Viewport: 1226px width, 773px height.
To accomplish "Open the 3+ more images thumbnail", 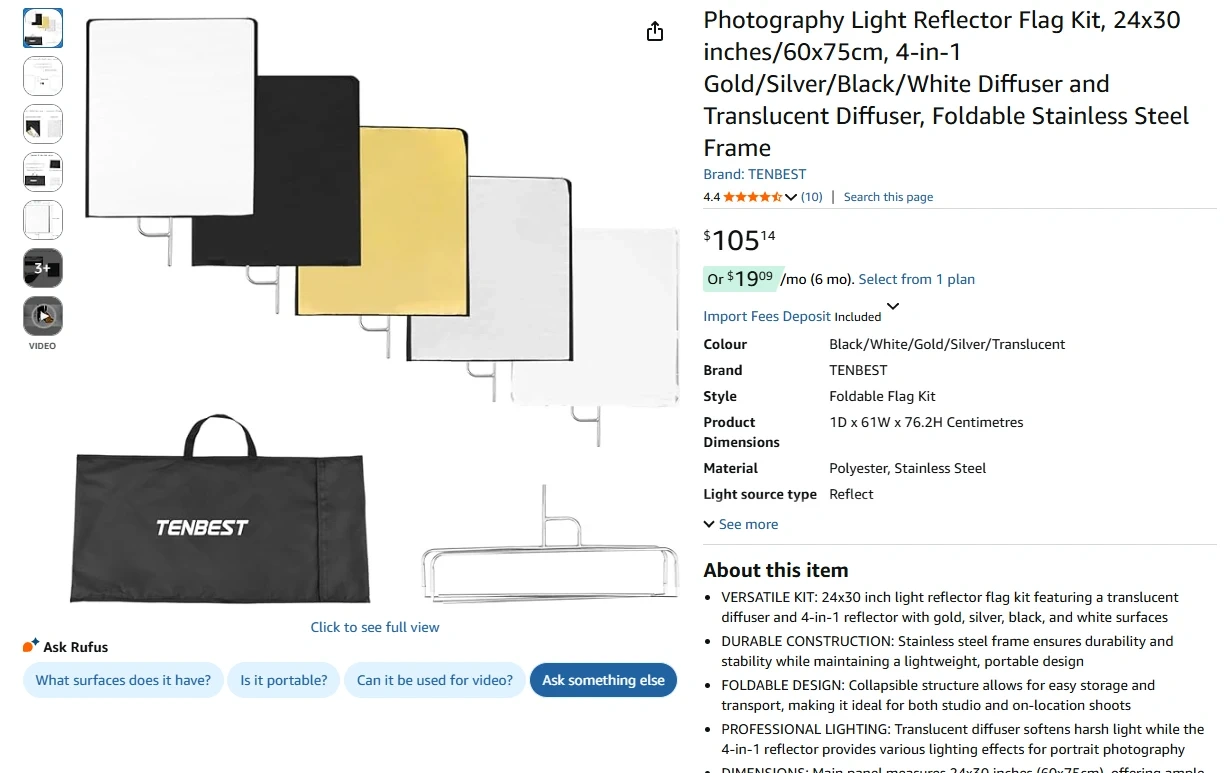I will [43, 268].
